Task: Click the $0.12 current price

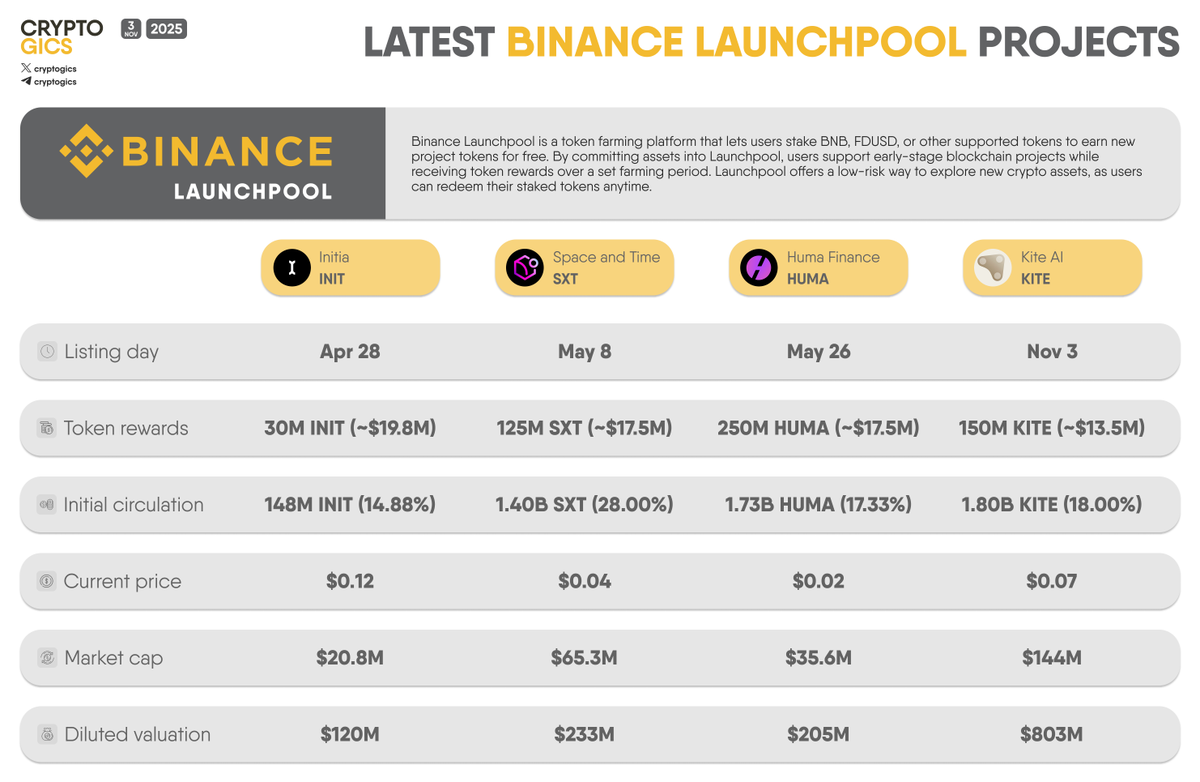Action: point(350,581)
